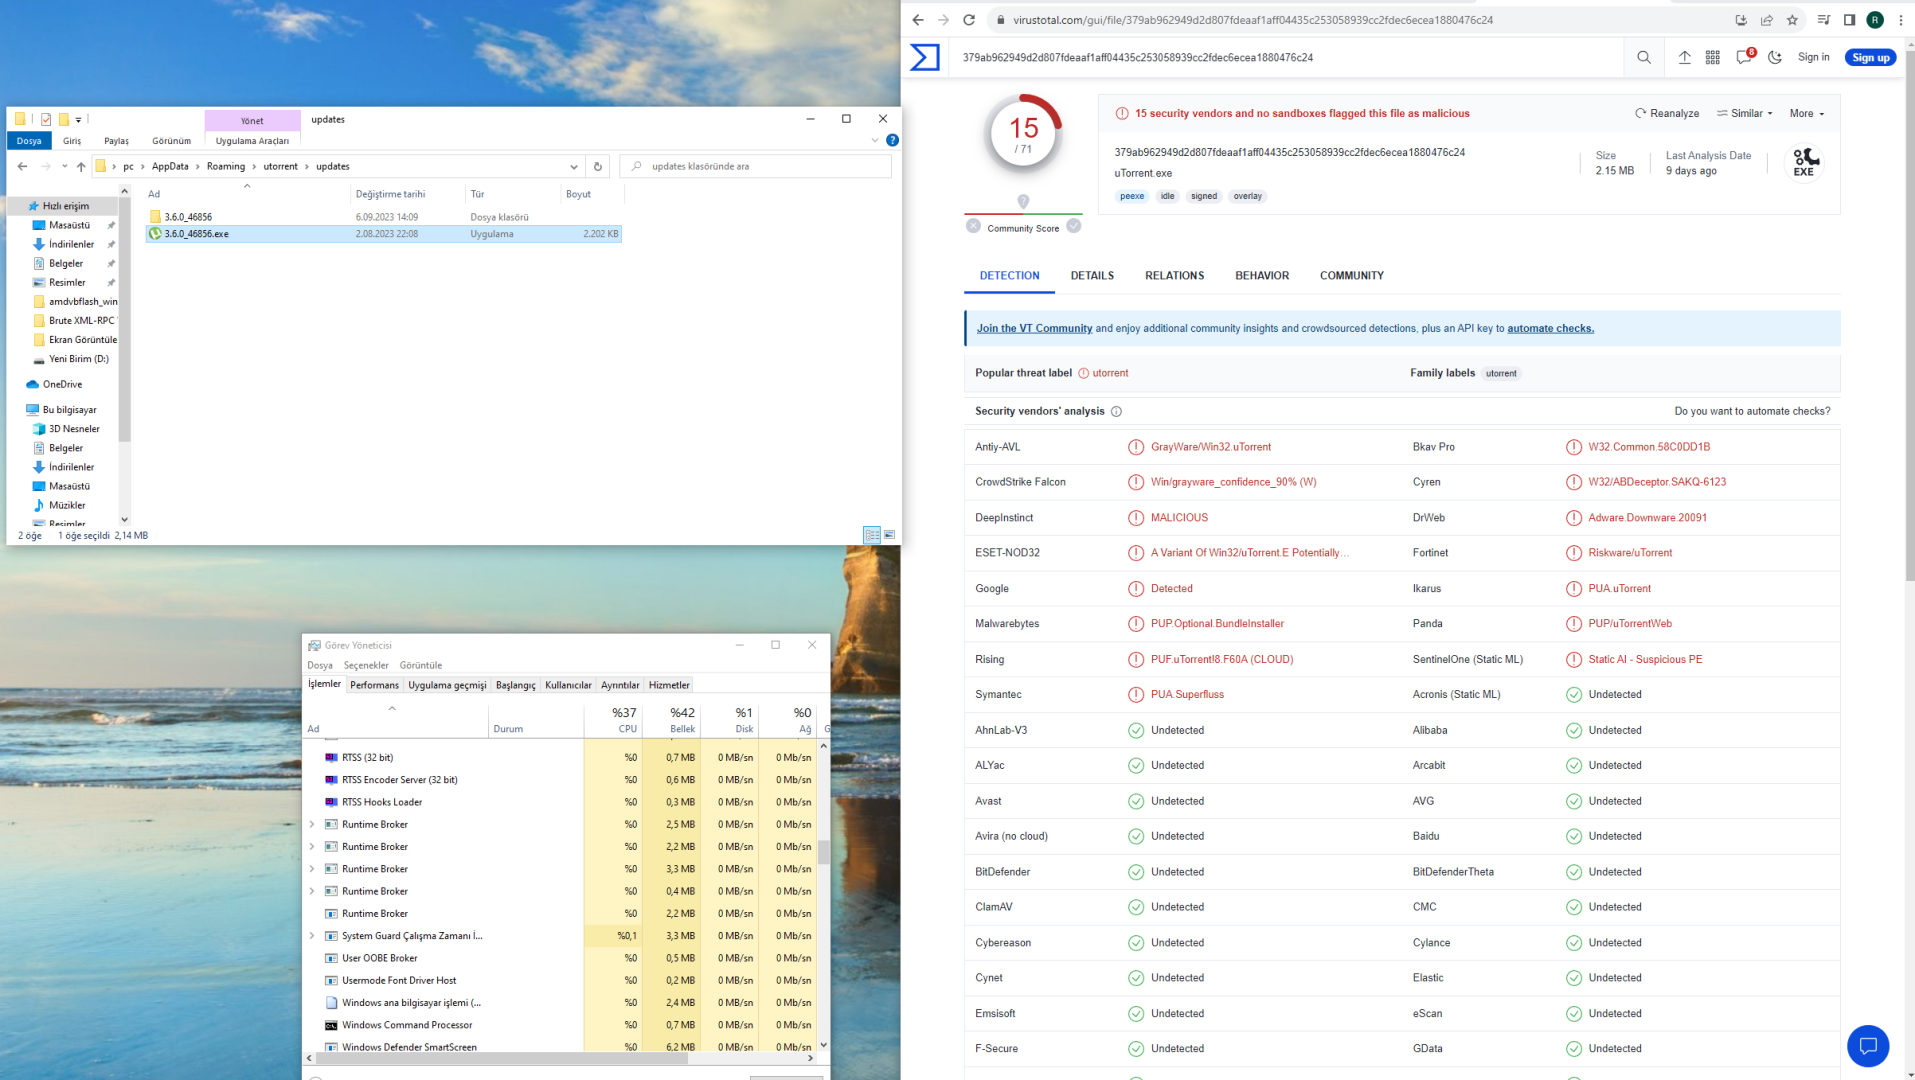
Task: Bookmark this page with the star icon
Action: [x=1793, y=20]
